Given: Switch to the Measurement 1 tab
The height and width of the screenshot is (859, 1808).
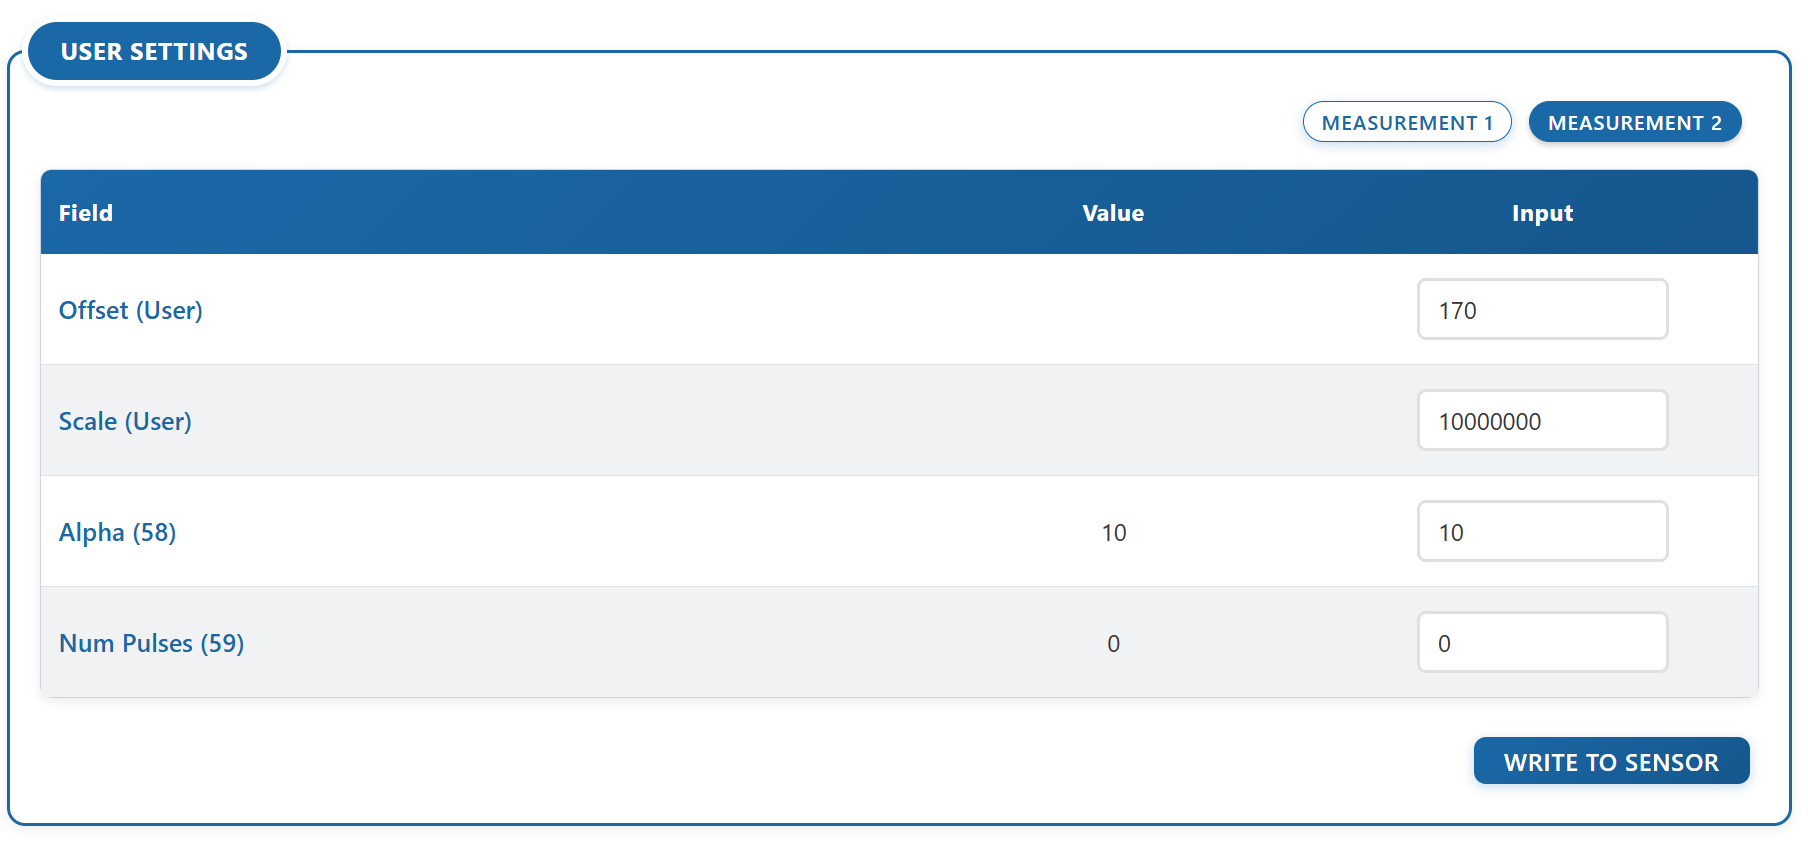Looking at the screenshot, I should tap(1406, 122).
